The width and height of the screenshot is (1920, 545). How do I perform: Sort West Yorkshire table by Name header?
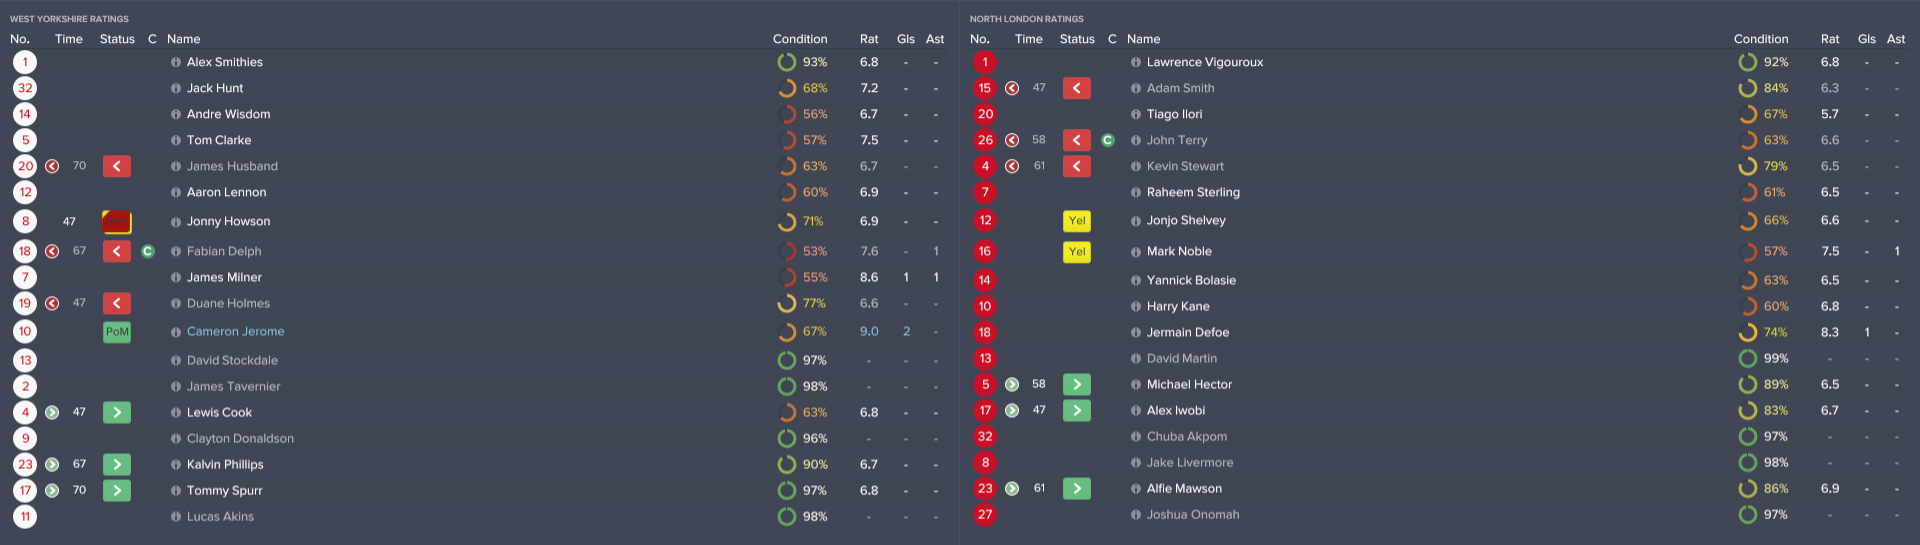coord(184,39)
